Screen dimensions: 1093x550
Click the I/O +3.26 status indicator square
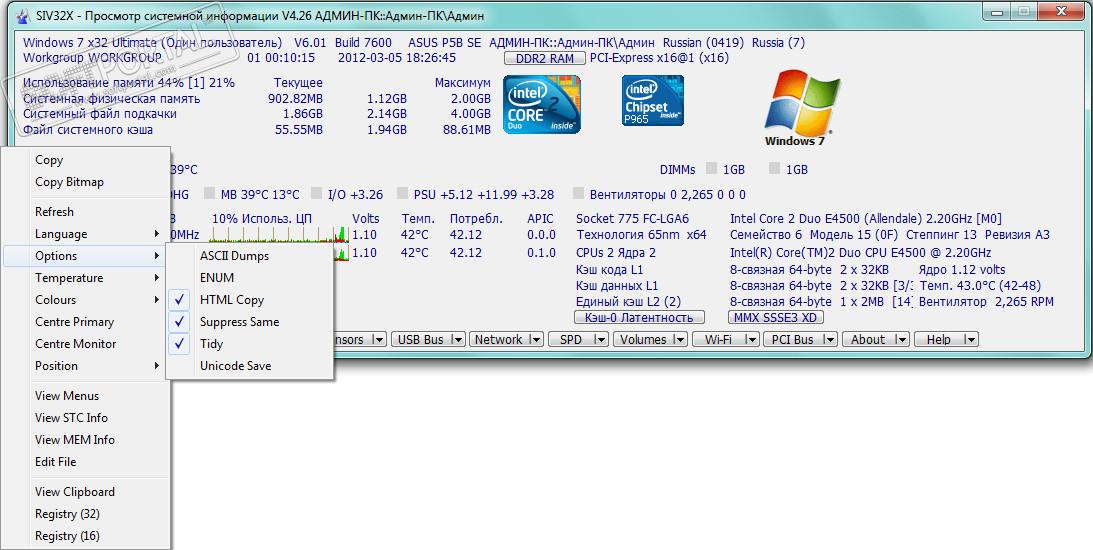point(316,194)
